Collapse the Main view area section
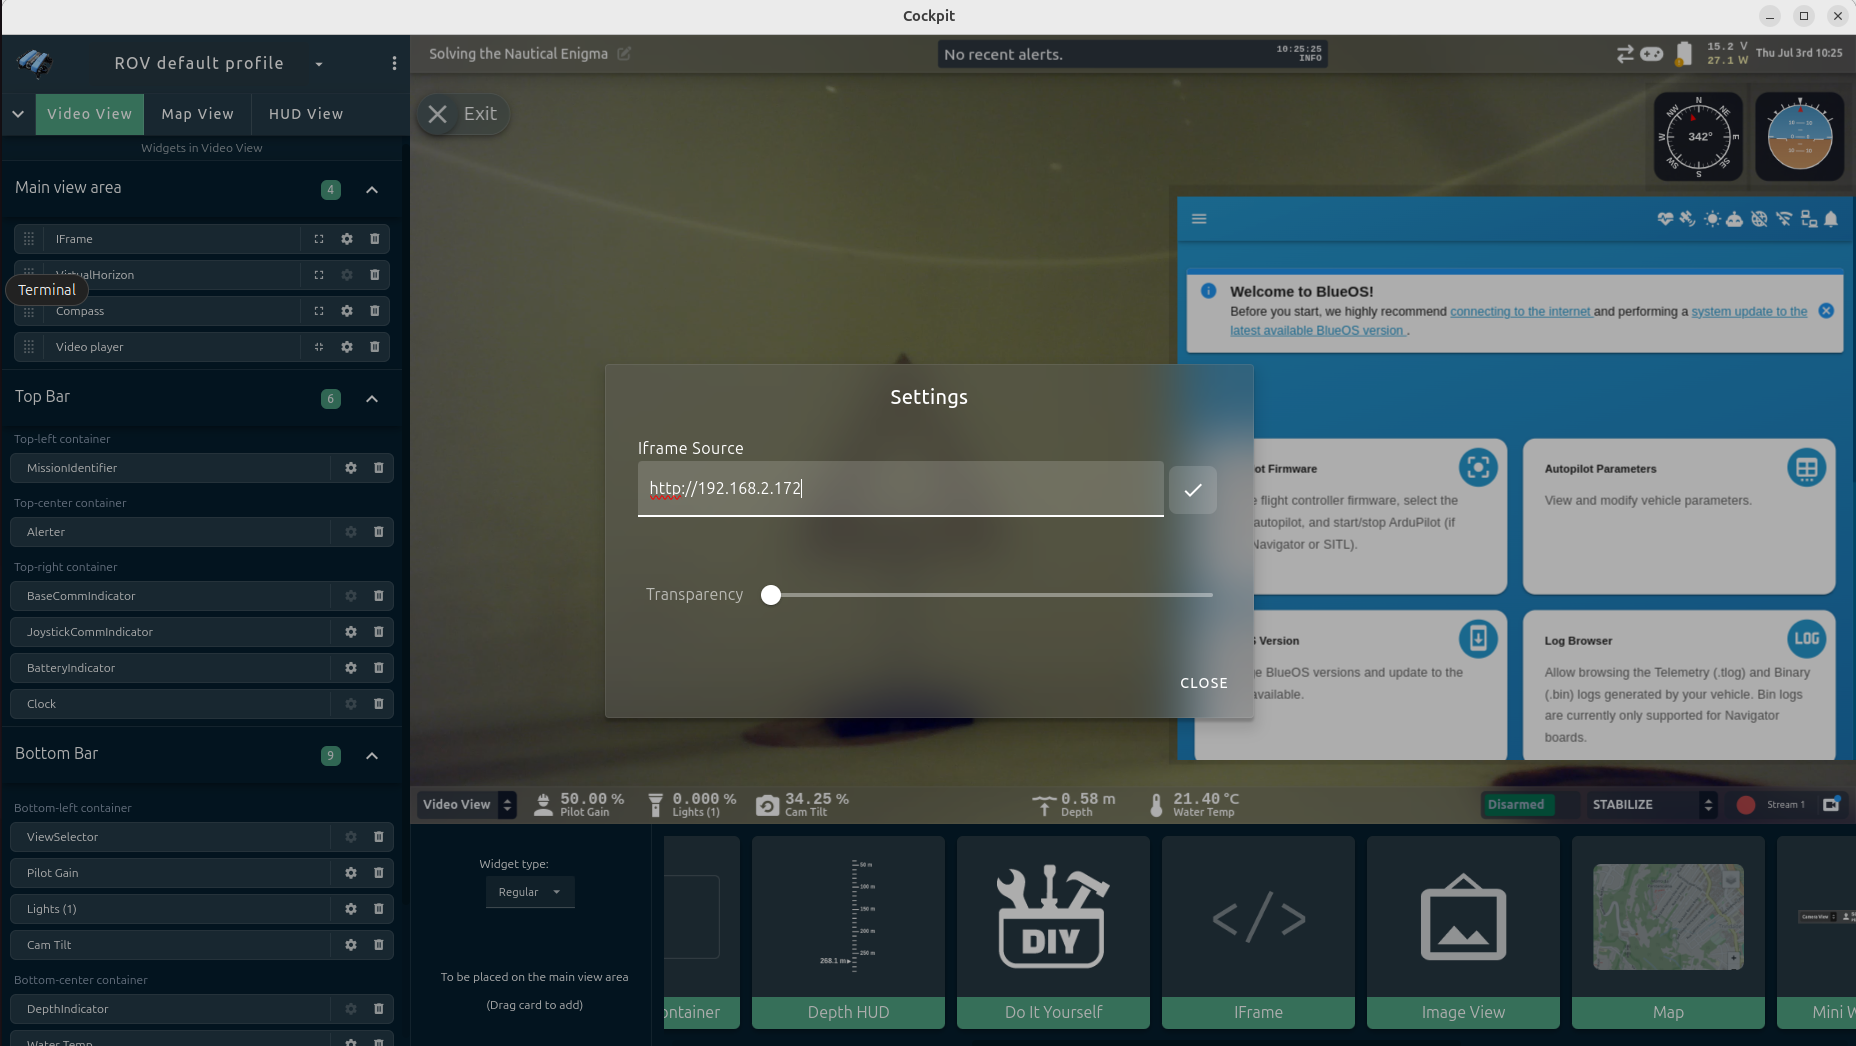Screen dimensions: 1856x1046 pos(372,189)
